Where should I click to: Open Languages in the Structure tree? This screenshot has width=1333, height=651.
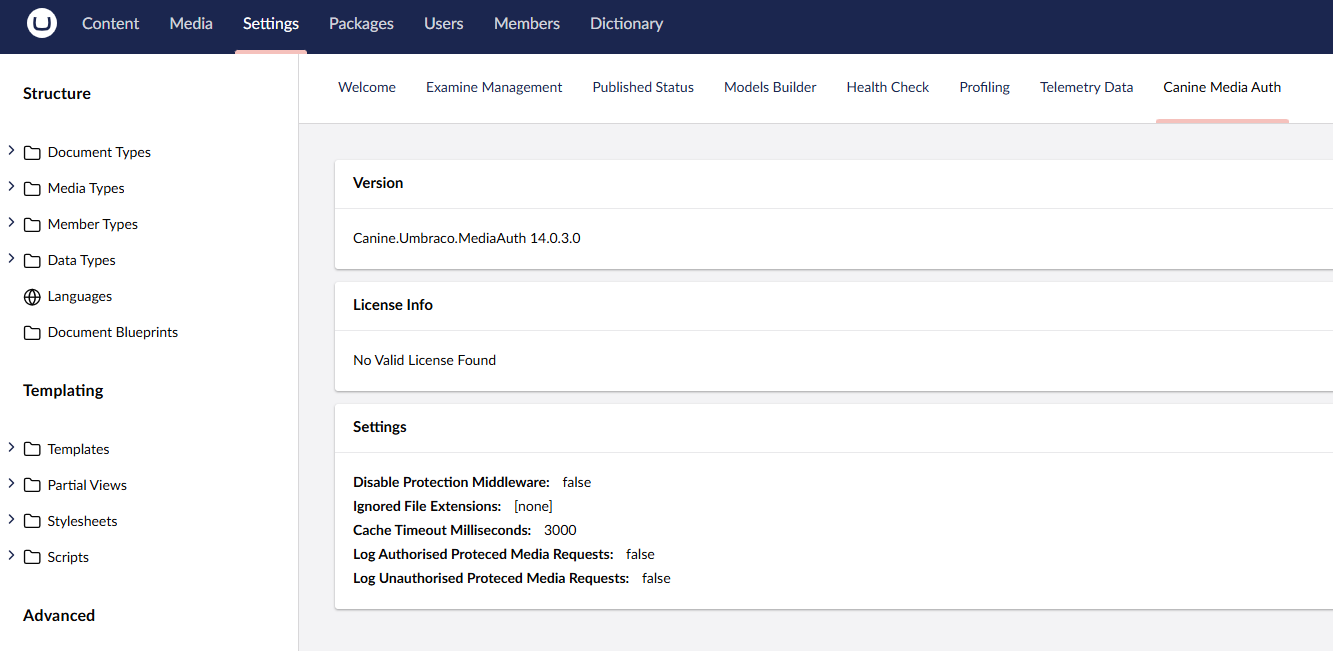point(80,297)
